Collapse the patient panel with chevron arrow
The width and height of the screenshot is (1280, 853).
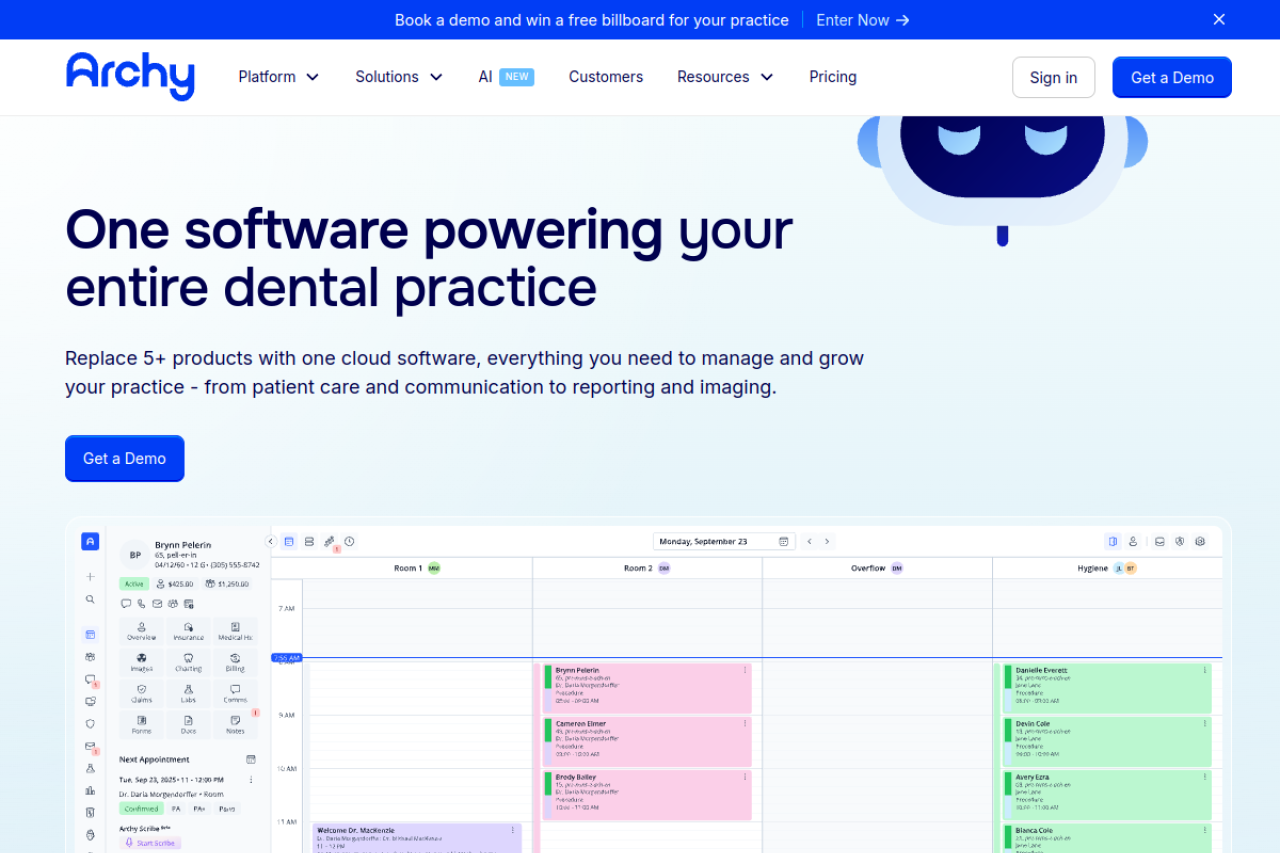(x=270, y=541)
